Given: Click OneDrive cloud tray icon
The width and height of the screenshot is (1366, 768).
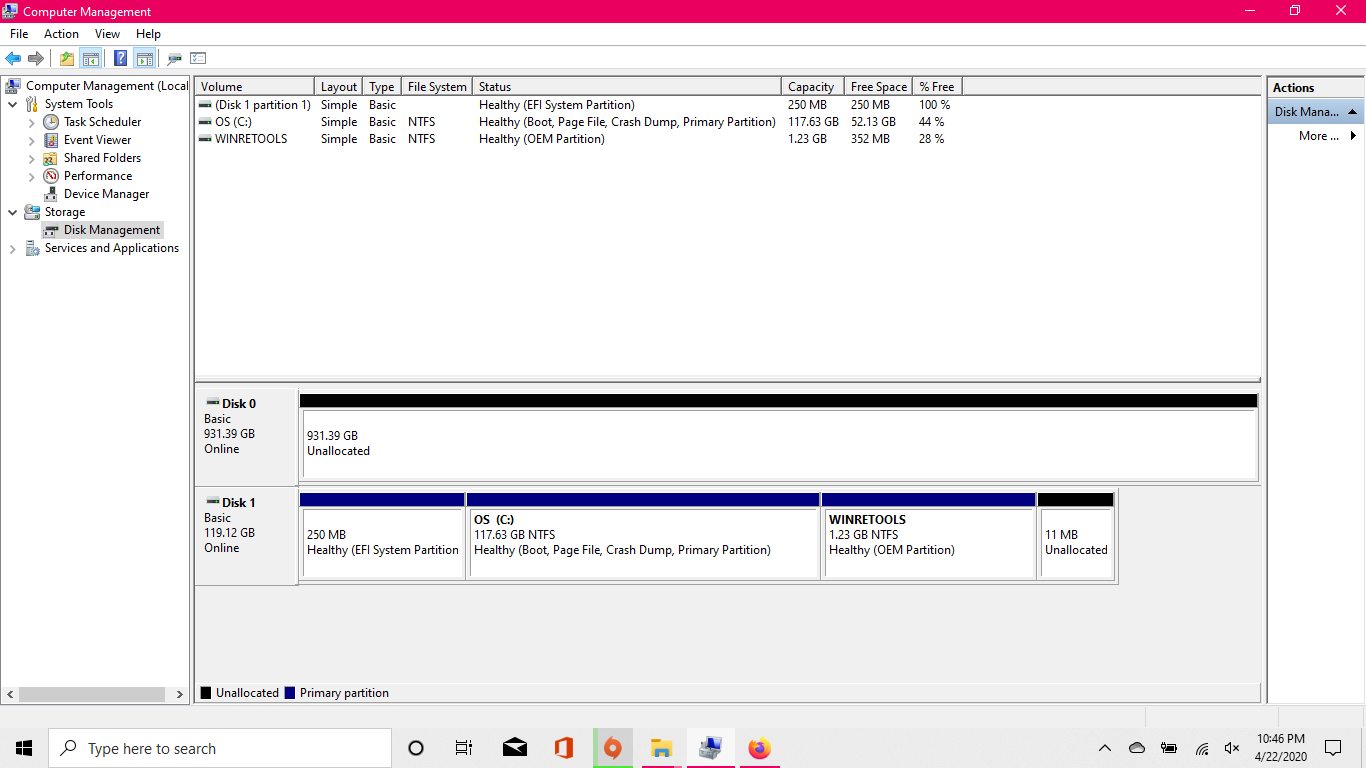Looking at the screenshot, I should point(1137,748).
